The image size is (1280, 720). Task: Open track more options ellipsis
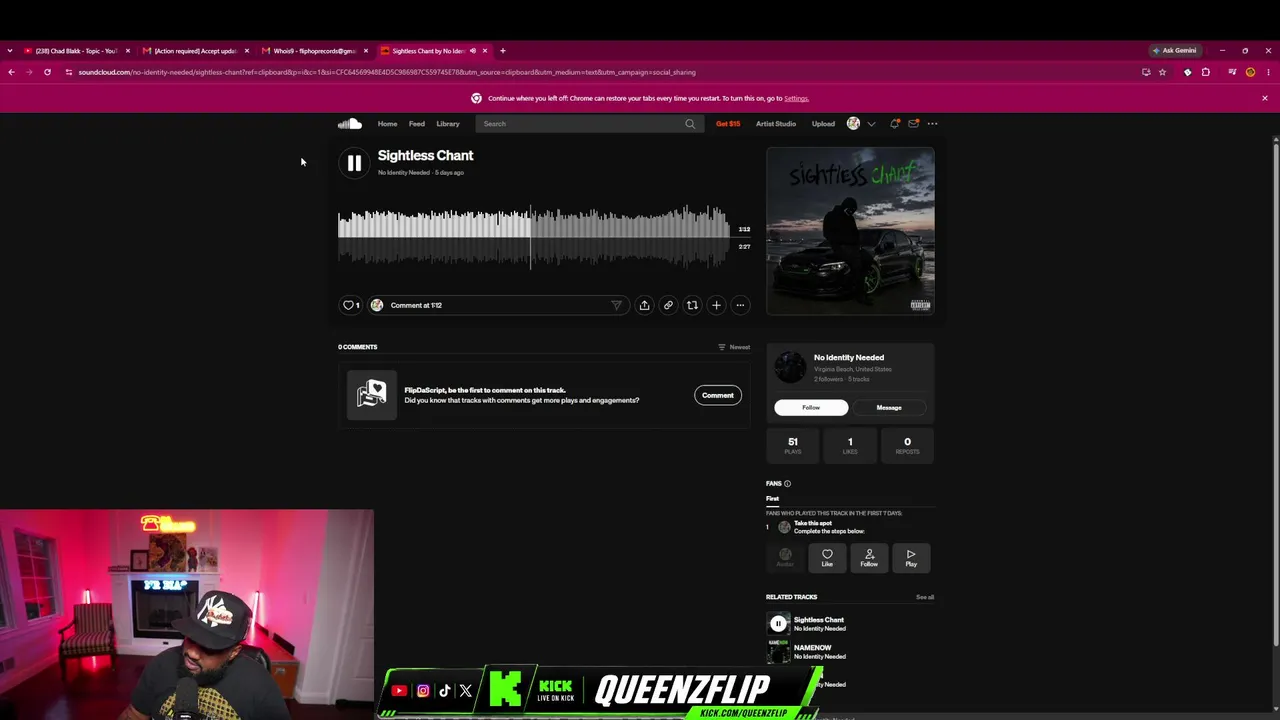740,305
